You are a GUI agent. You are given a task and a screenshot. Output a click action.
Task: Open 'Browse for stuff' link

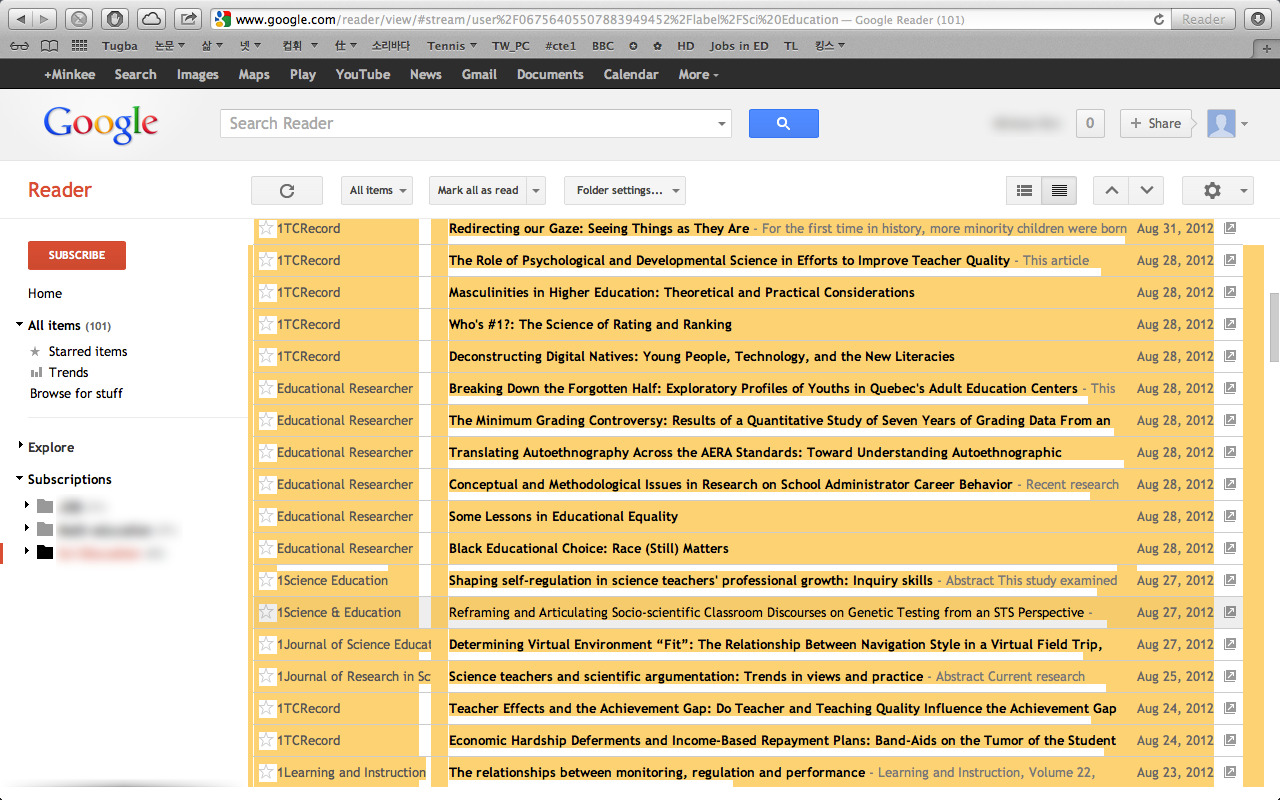coord(76,393)
